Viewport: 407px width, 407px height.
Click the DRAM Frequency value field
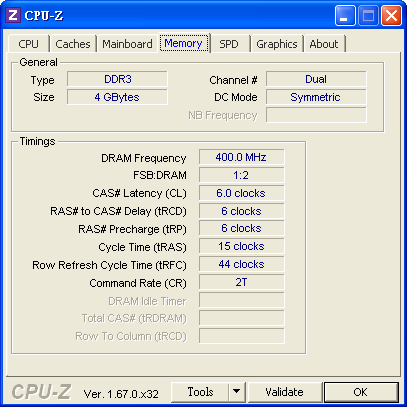(241, 157)
